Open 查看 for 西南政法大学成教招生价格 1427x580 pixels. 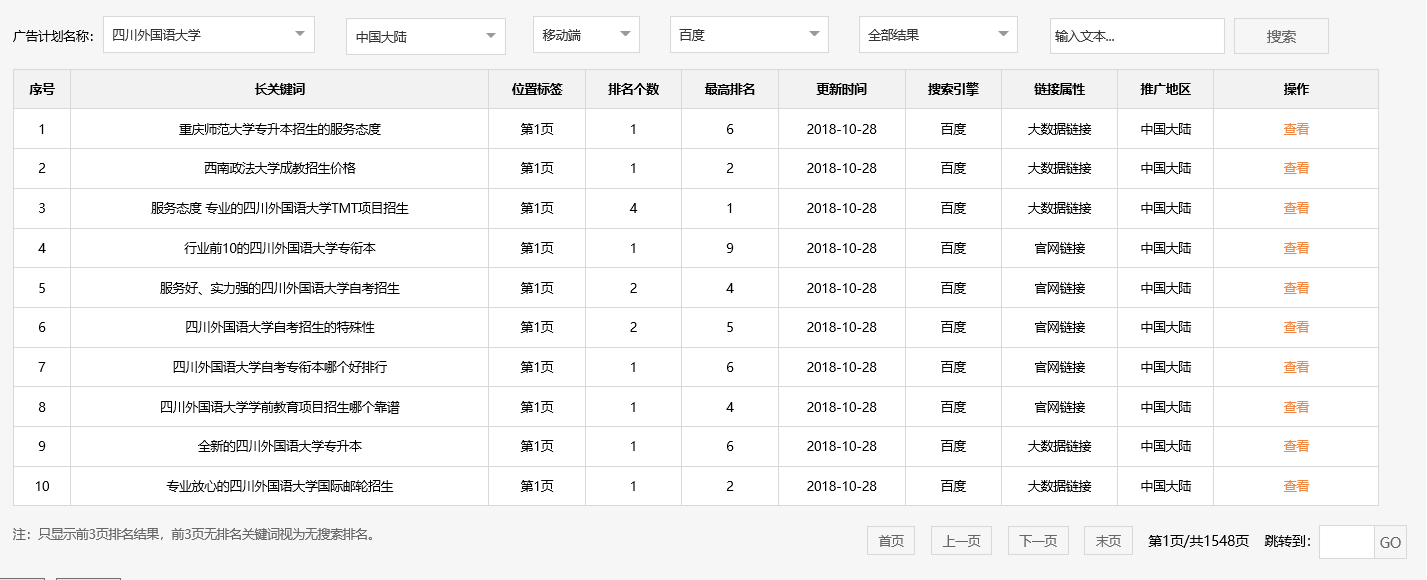point(1294,168)
